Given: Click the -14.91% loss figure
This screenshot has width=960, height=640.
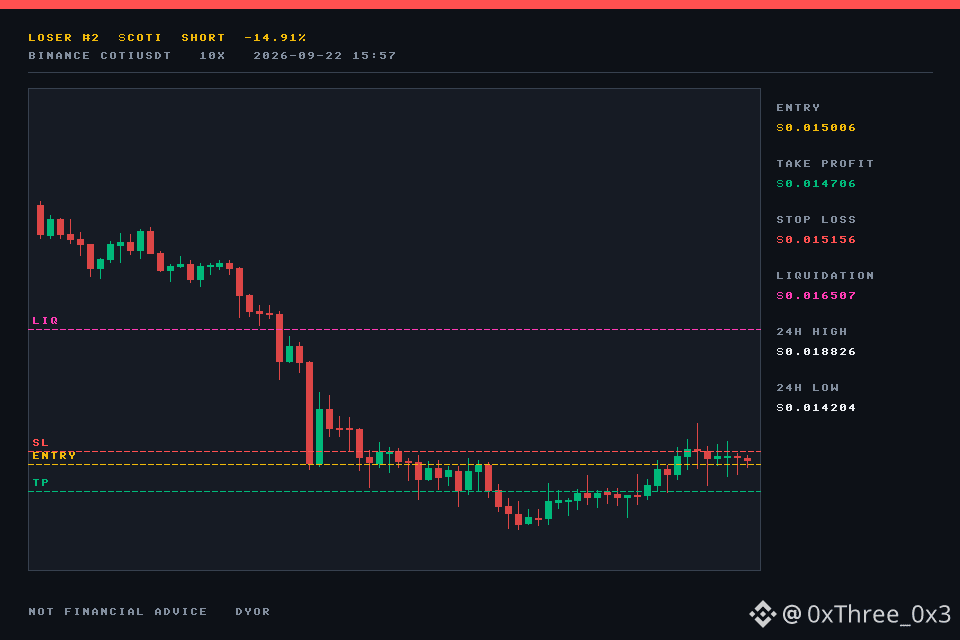Looking at the screenshot, I should [276, 37].
